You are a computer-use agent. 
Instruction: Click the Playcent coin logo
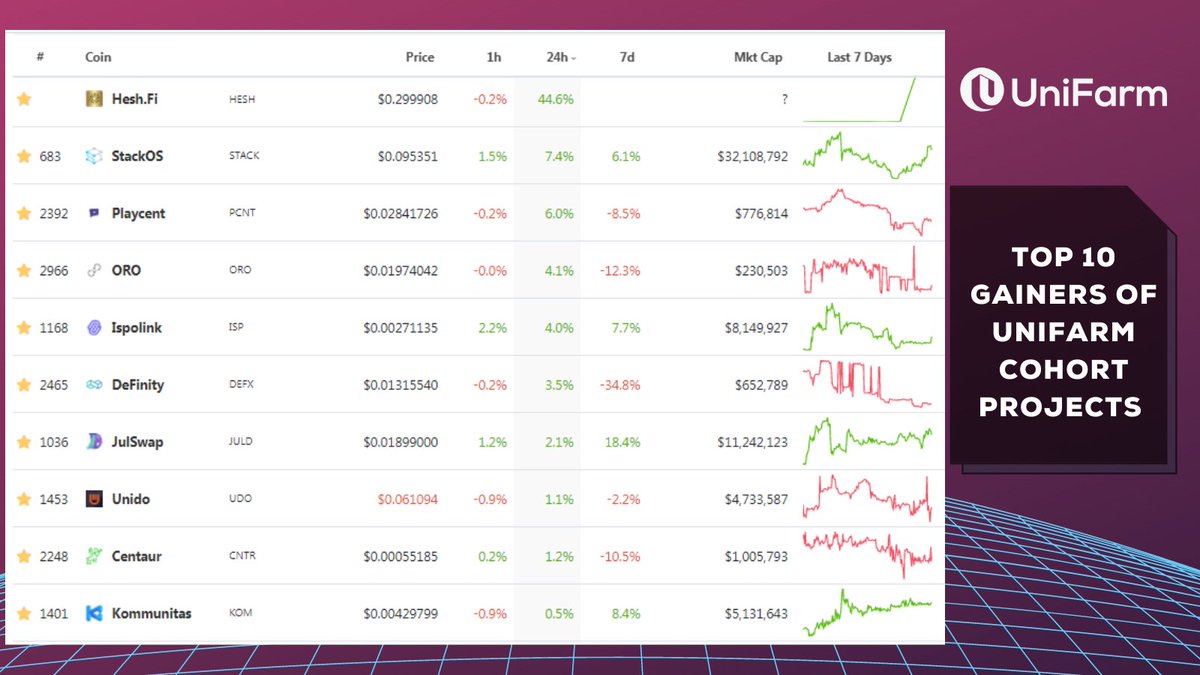(95, 213)
